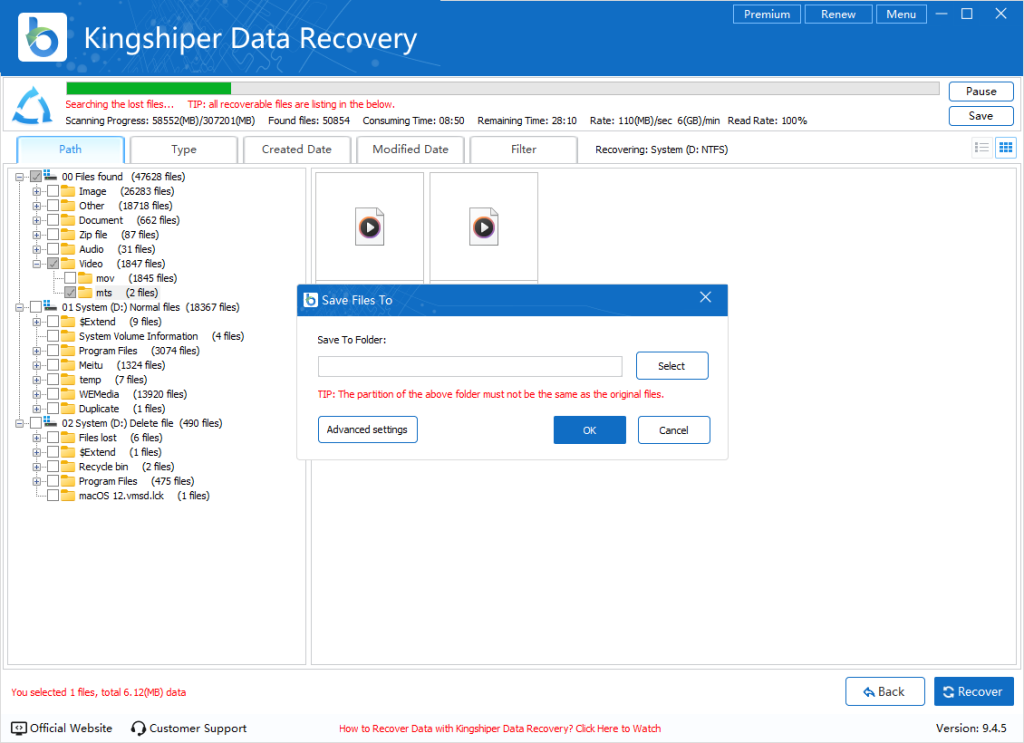Click the Renew button

pyautogui.click(x=838, y=14)
